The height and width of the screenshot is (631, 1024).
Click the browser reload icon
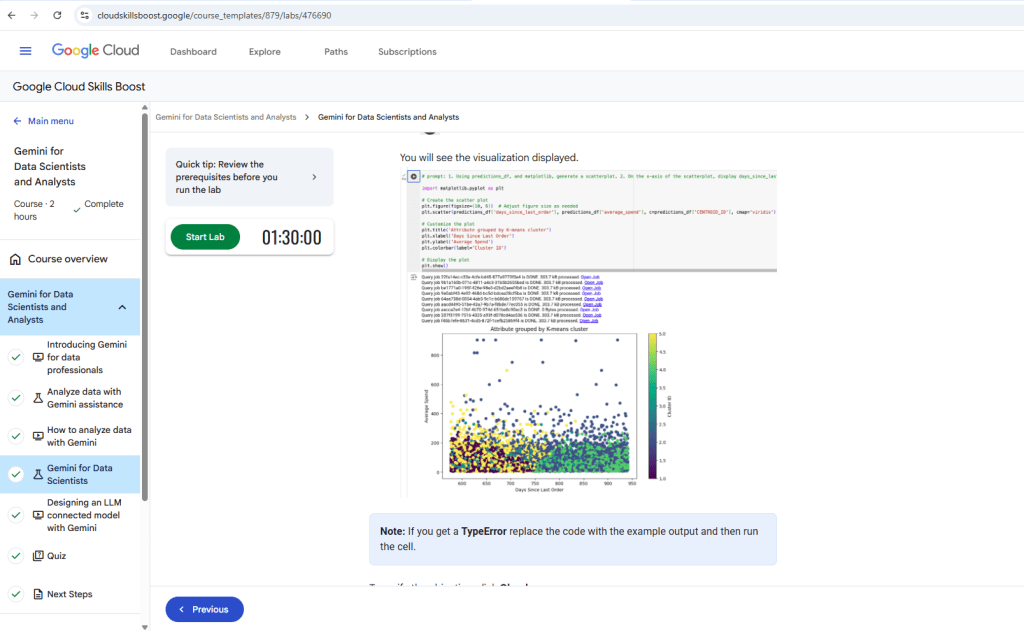[57, 15]
